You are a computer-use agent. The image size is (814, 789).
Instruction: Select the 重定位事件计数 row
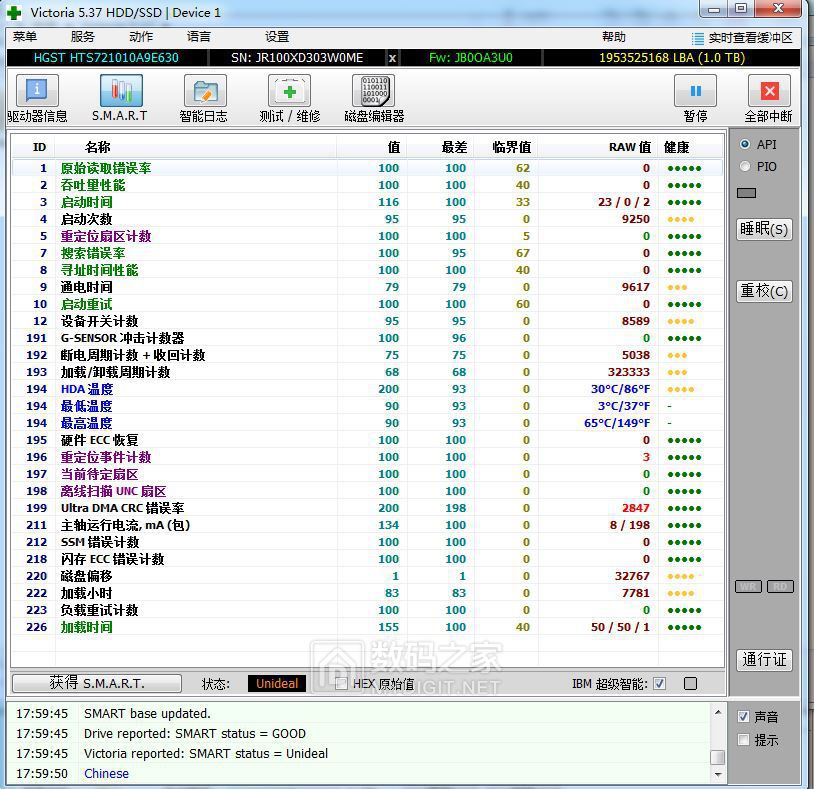tap(367, 457)
